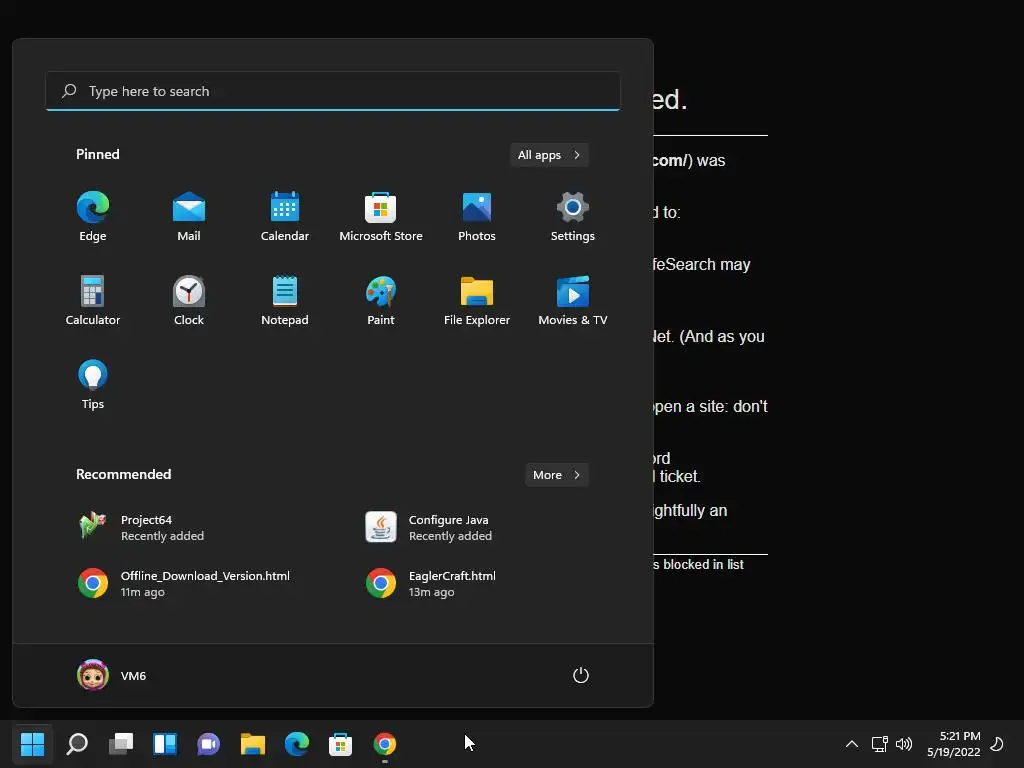Open notification center moon icon

(997, 744)
